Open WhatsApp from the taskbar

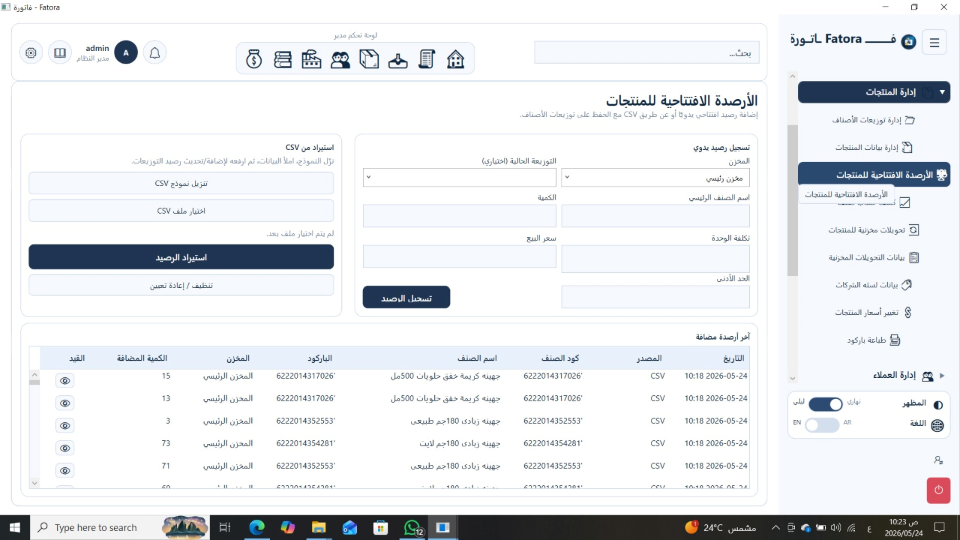[413, 527]
